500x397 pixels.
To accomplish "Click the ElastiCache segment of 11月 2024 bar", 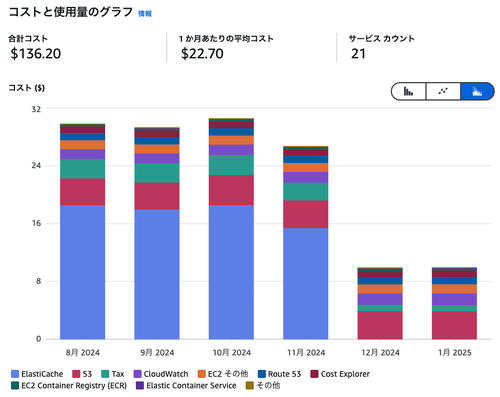I will coord(306,284).
